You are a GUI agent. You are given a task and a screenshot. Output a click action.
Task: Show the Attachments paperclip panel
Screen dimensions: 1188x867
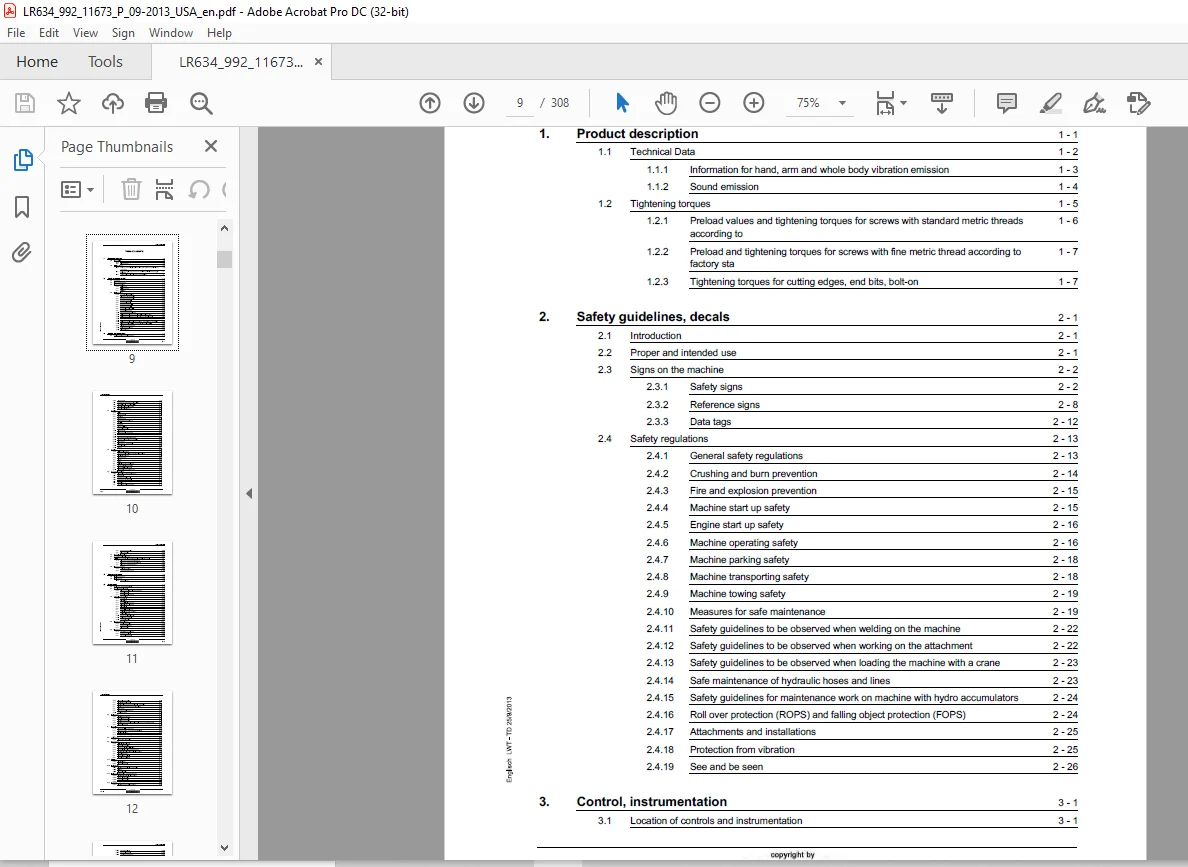[22, 252]
